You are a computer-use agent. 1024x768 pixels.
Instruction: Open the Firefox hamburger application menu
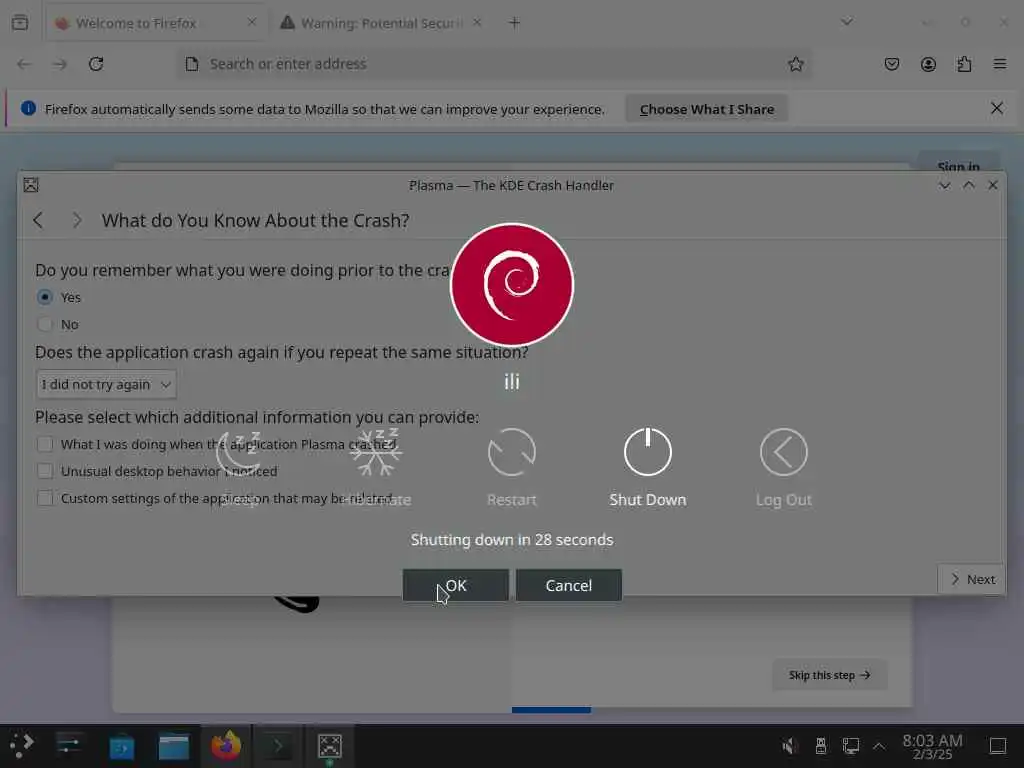pyautogui.click(x=1000, y=64)
